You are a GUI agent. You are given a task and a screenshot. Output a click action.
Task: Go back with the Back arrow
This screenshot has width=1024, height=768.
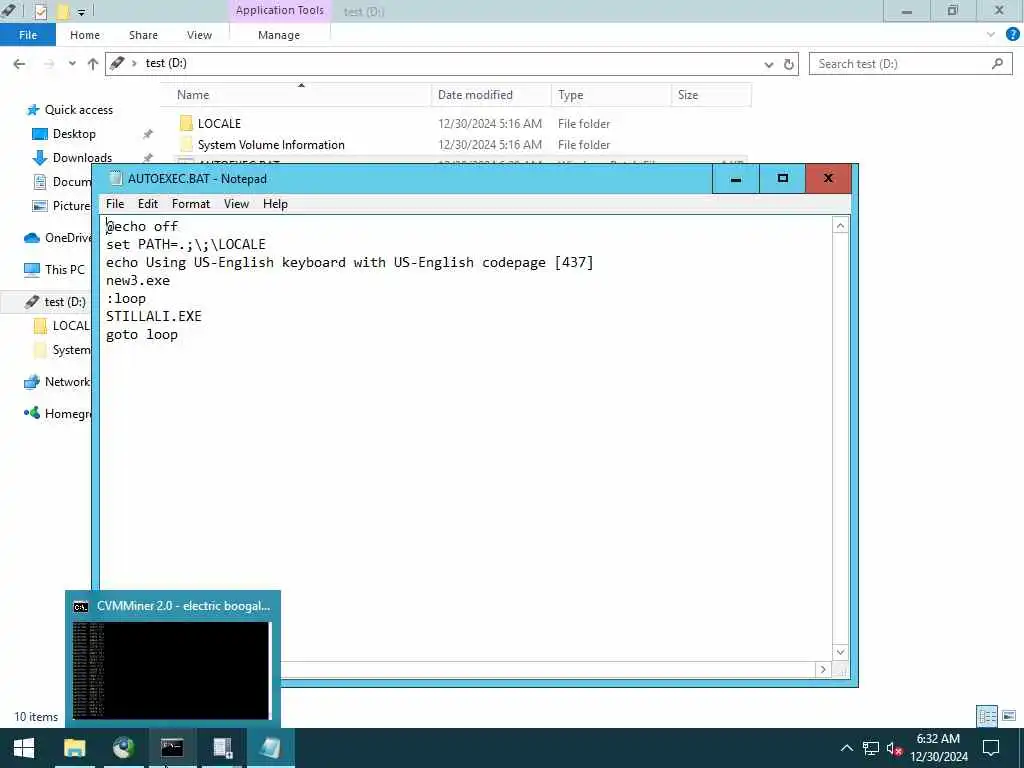20,63
